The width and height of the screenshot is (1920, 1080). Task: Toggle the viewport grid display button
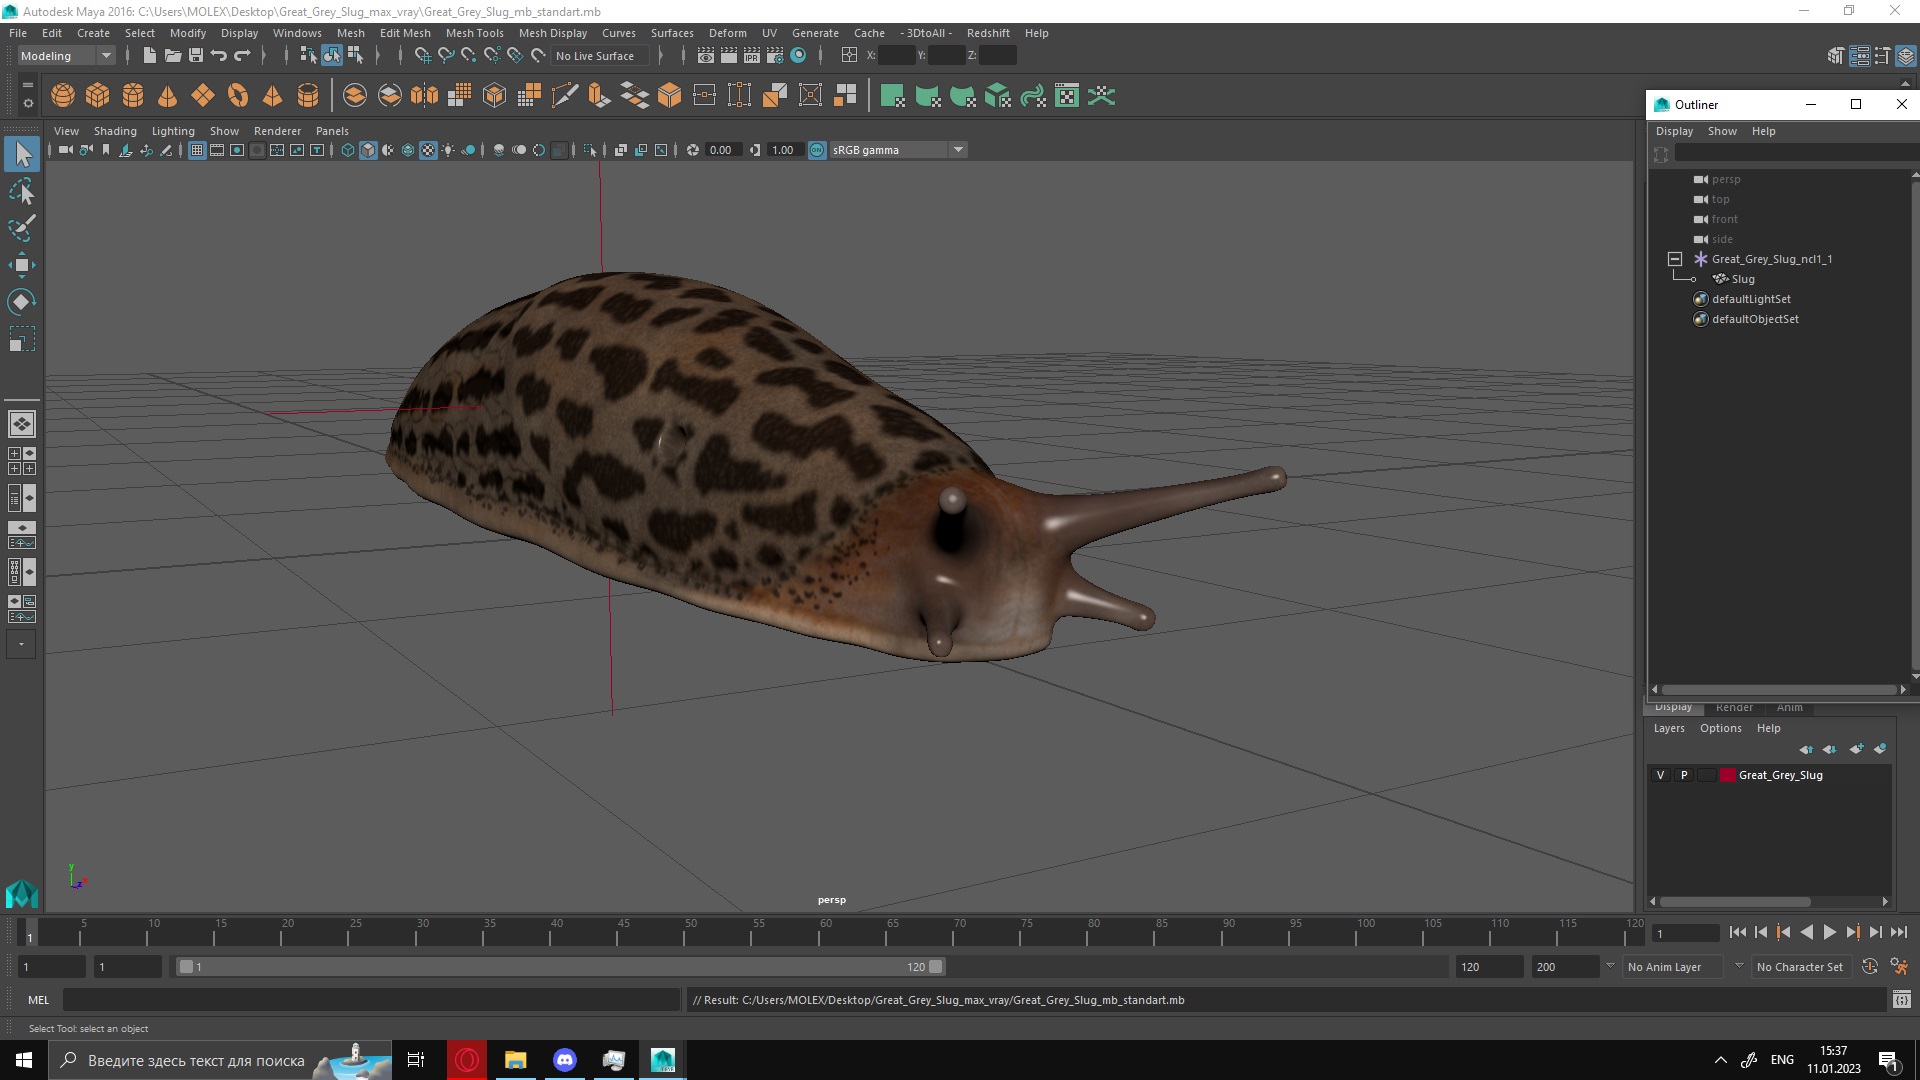(197, 150)
